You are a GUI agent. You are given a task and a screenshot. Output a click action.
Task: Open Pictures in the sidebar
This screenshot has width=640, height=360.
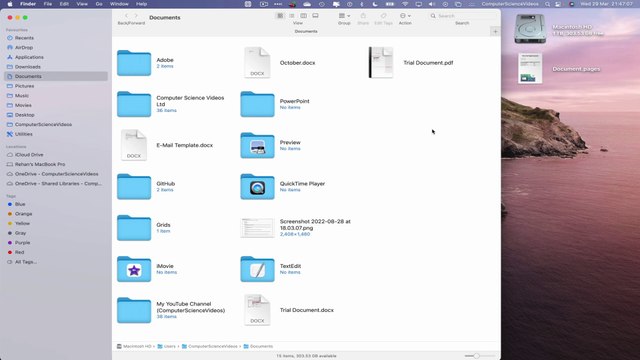[24, 86]
